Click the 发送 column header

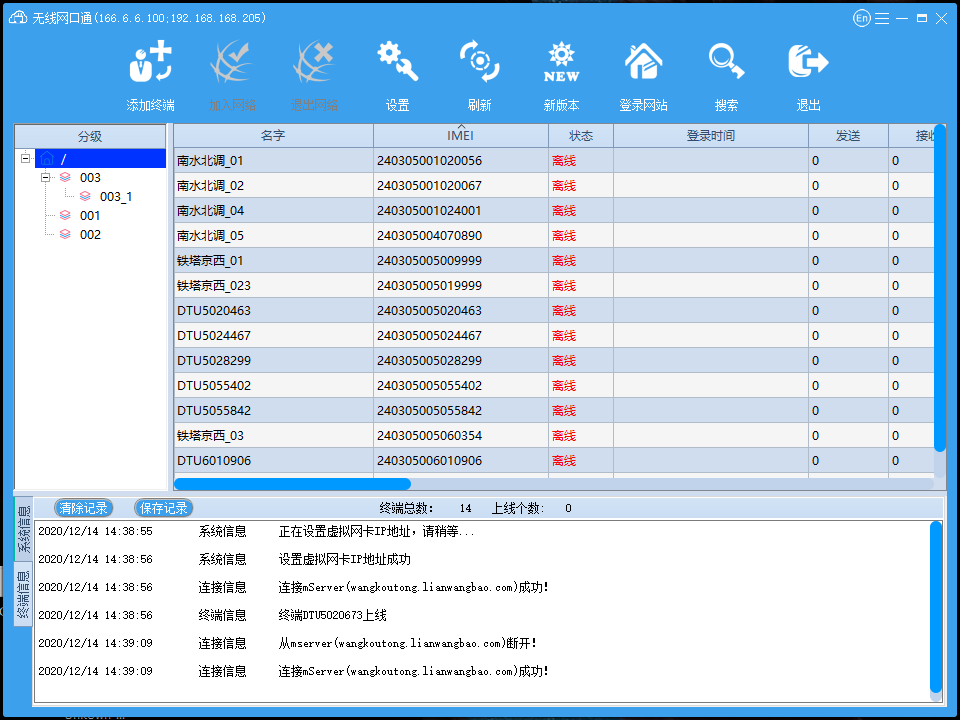click(x=848, y=135)
